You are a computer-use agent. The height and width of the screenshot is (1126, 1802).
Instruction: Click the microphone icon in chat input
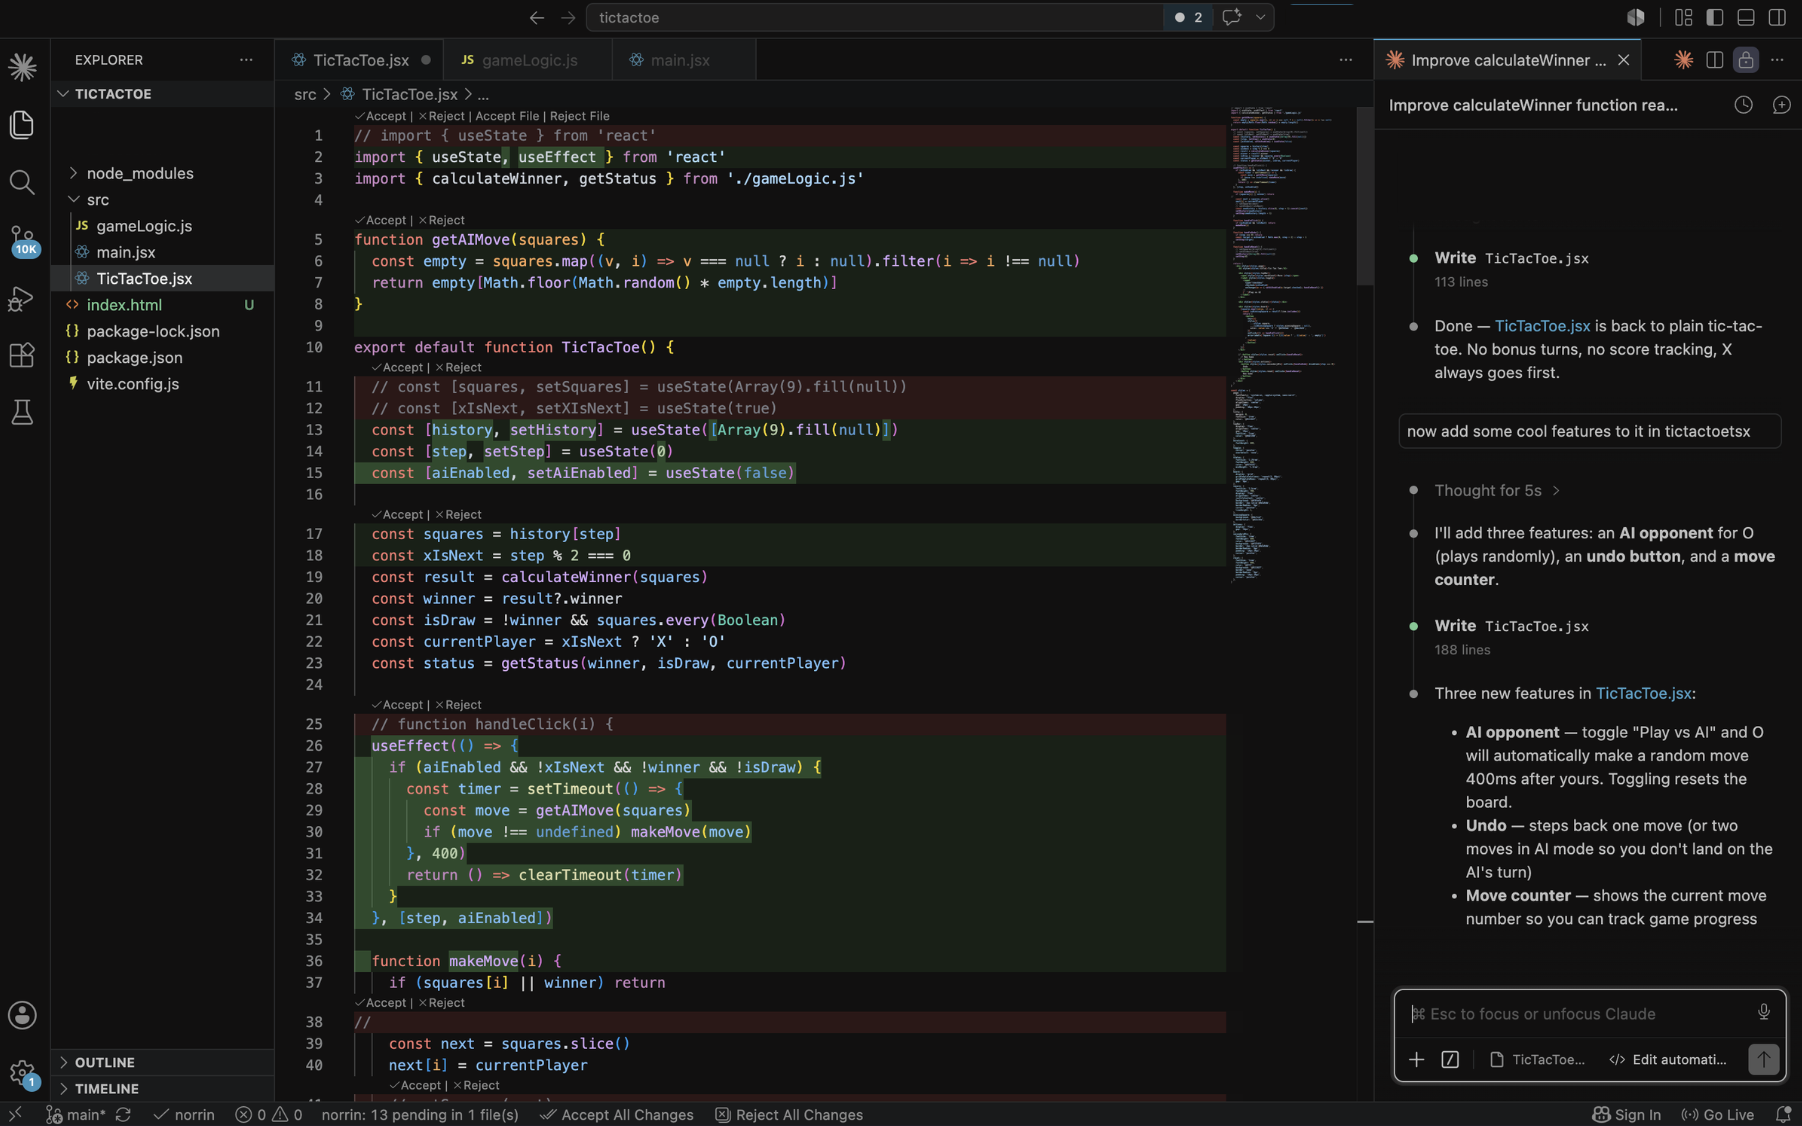(1764, 1013)
